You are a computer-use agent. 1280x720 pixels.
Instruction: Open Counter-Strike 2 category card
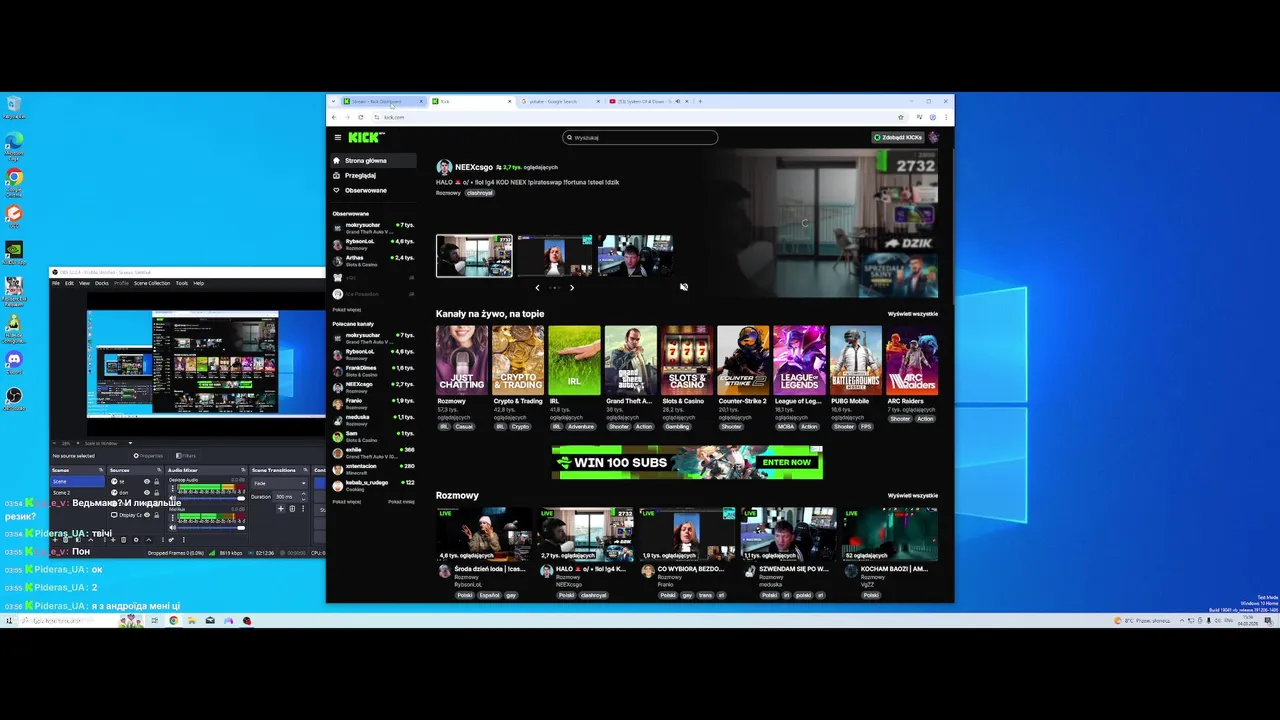point(743,360)
